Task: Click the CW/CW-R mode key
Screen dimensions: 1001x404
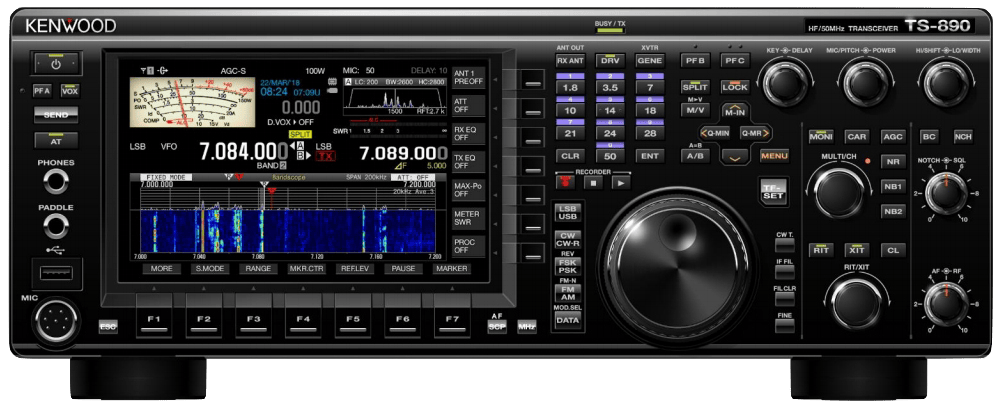Action: click(x=568, y=239)
